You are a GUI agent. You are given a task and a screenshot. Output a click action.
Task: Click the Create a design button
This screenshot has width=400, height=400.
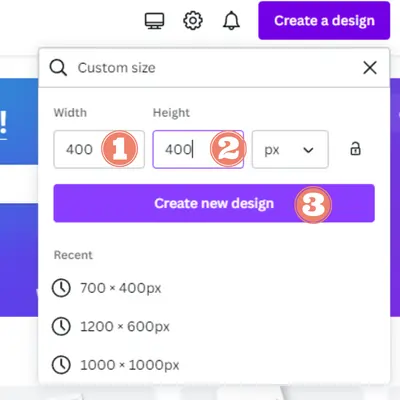tap(324, 21)
